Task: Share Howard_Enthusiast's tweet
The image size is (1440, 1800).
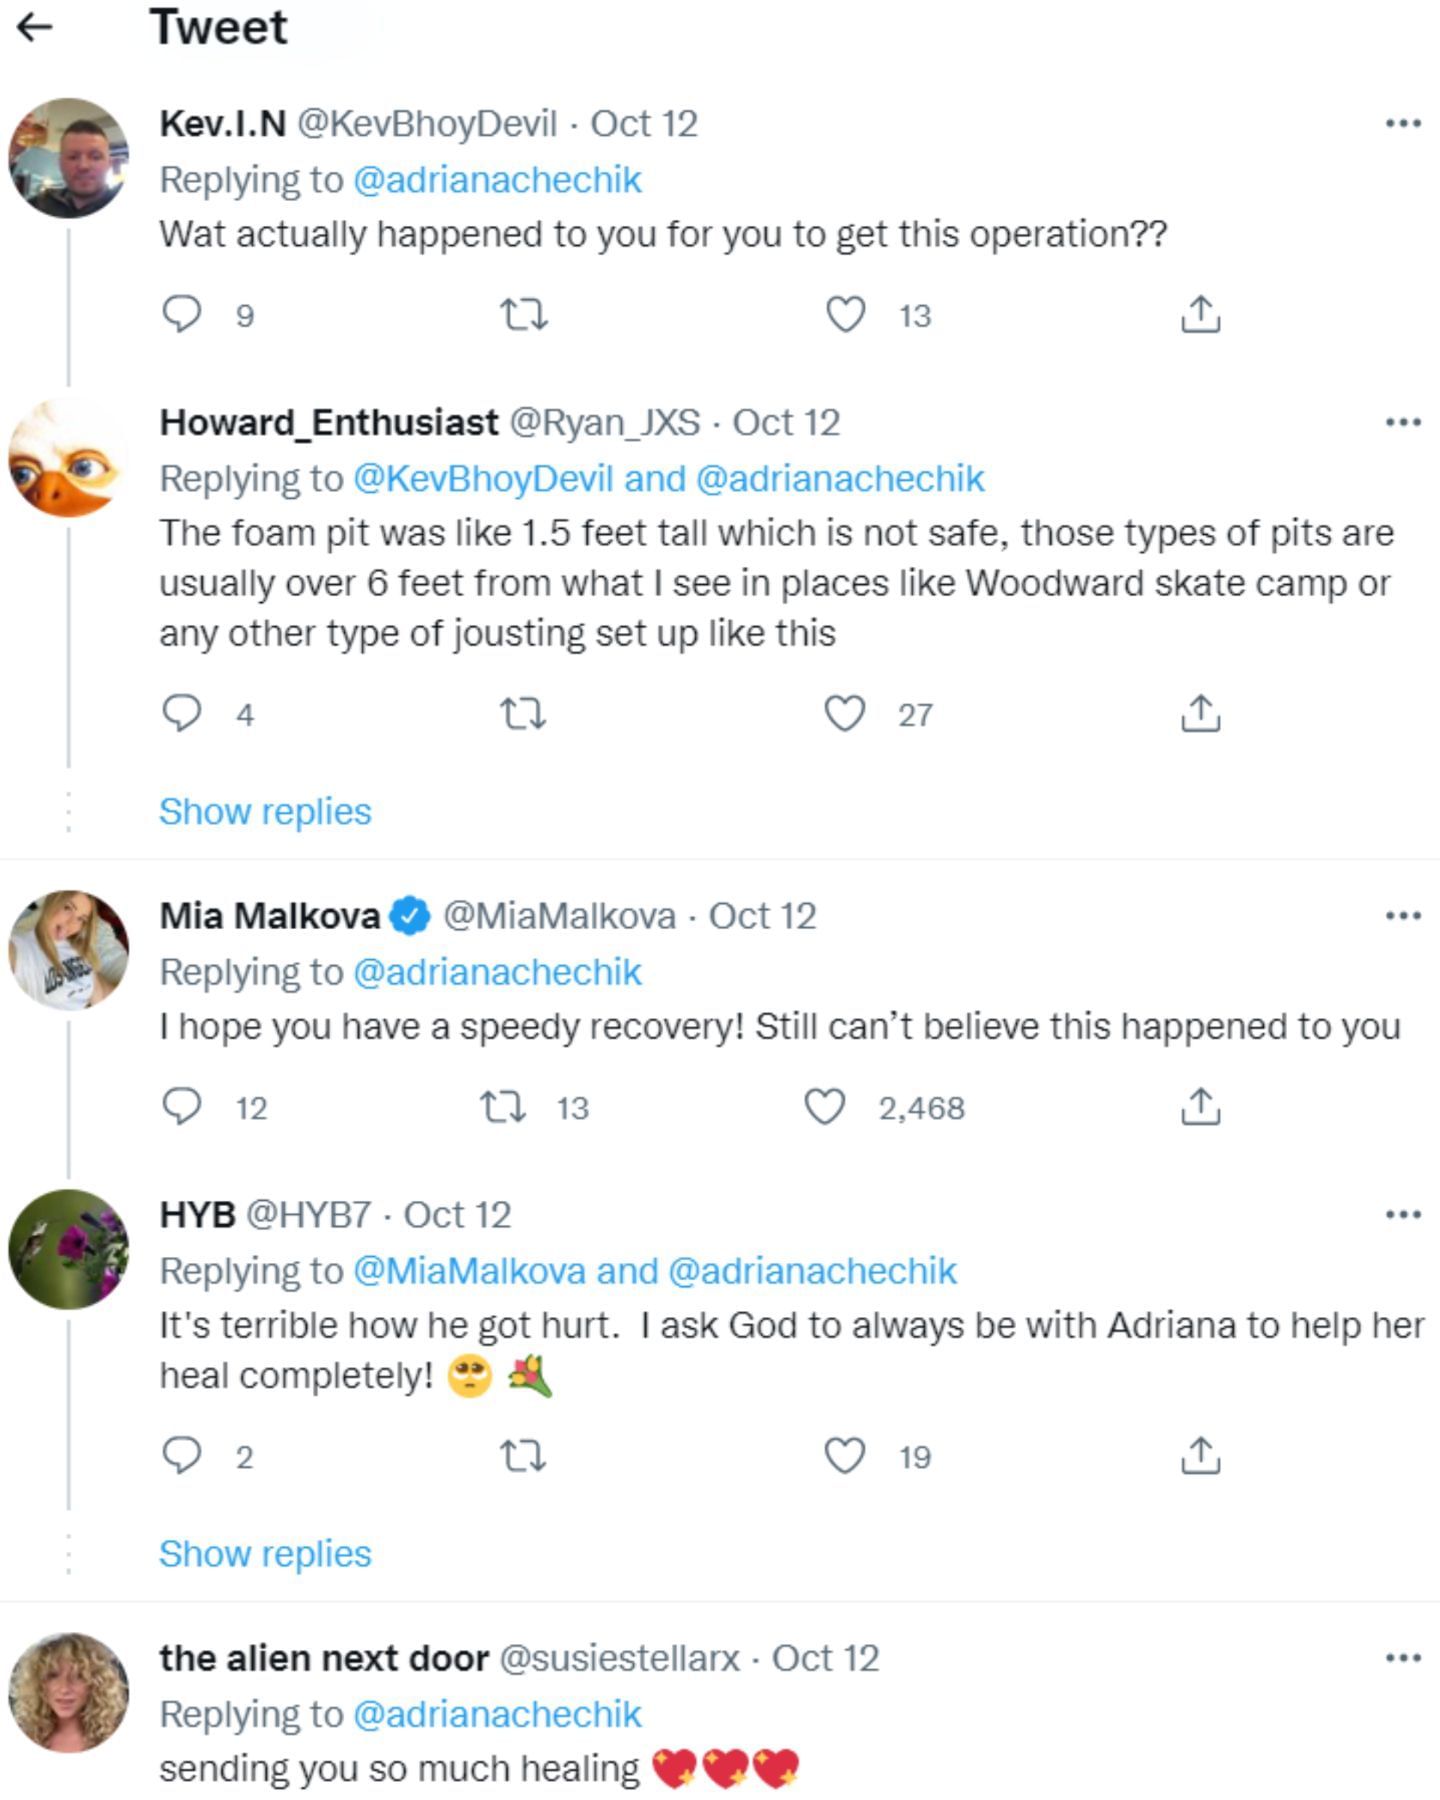Action: 1199,714
